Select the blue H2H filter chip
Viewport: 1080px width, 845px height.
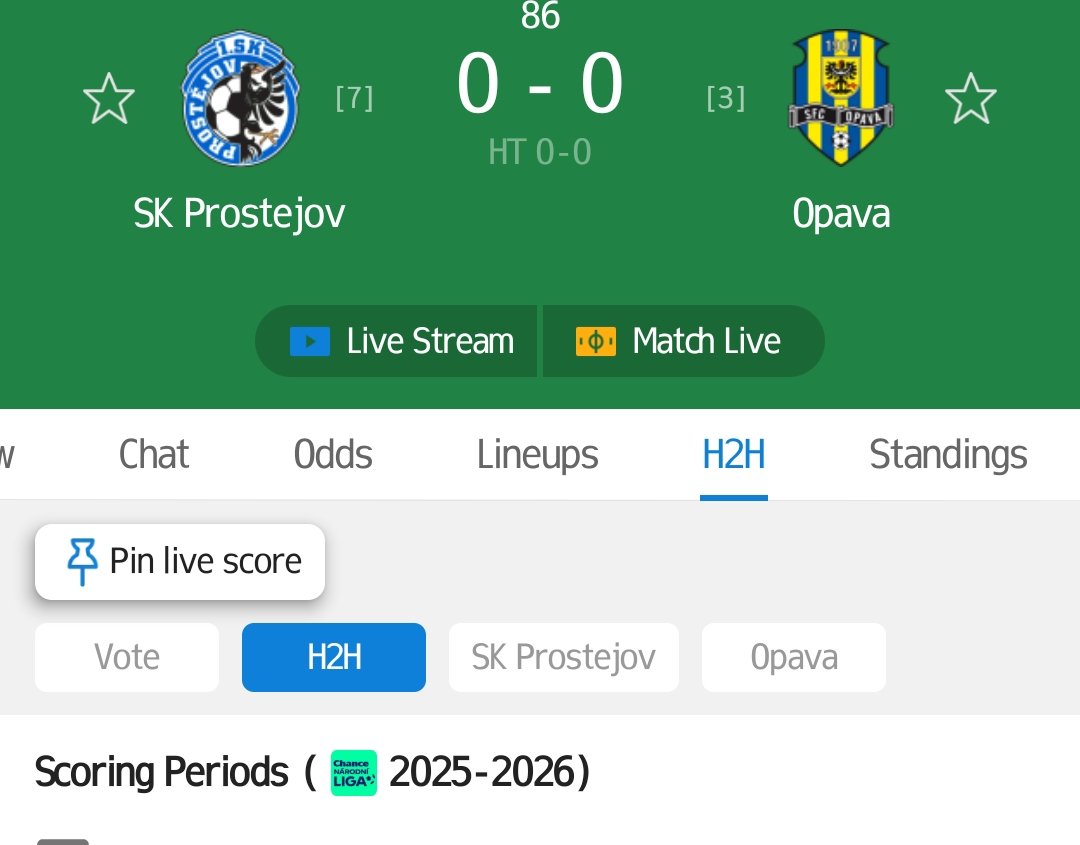point(334,657)
